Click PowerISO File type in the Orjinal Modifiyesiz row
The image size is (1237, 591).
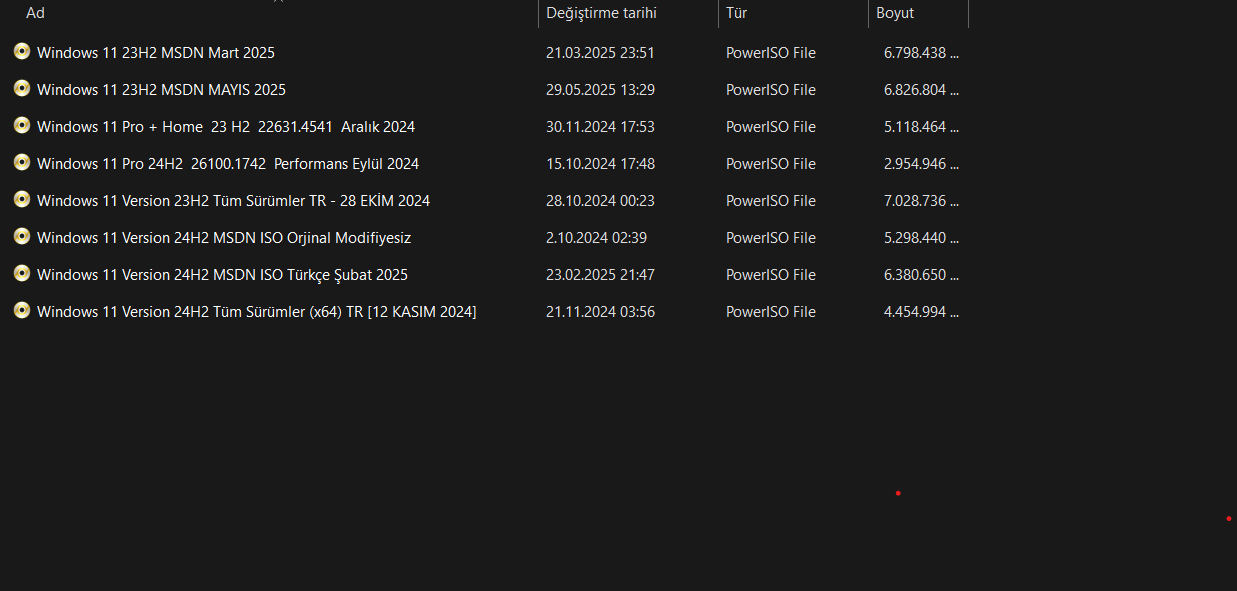771,238
